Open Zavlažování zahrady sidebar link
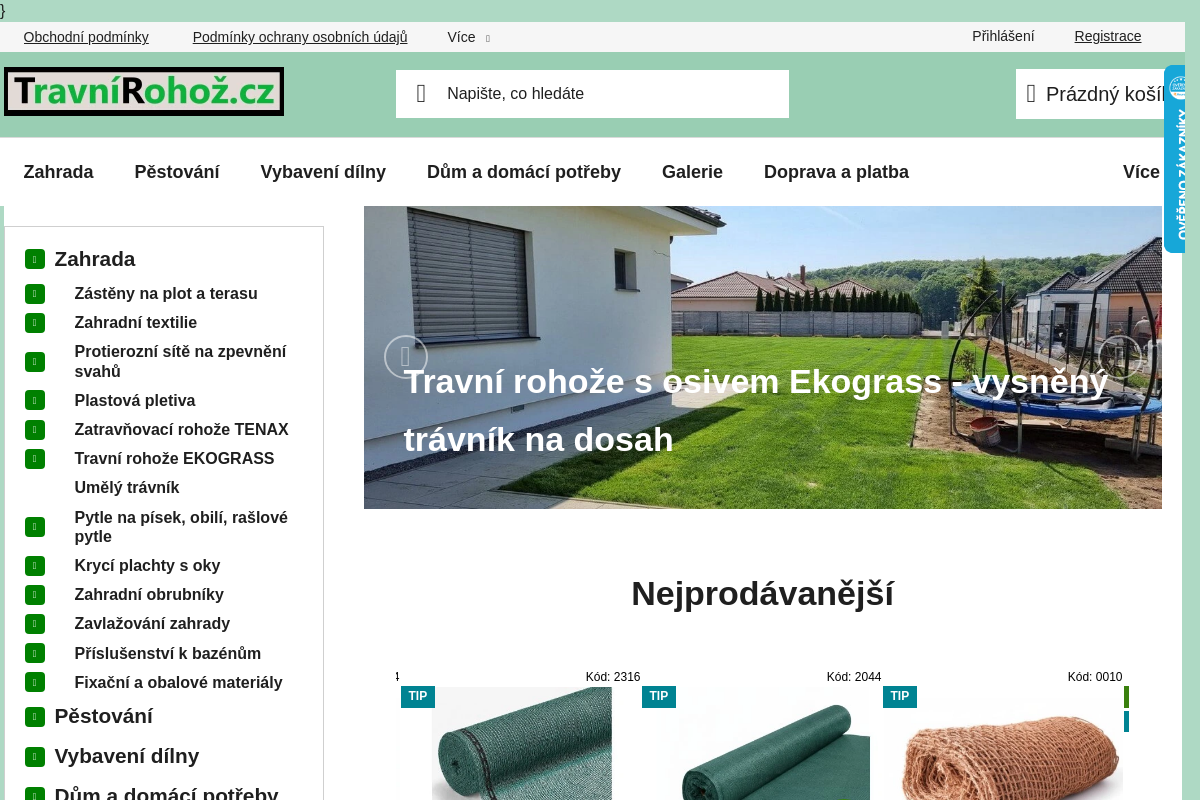 (152, 624)
